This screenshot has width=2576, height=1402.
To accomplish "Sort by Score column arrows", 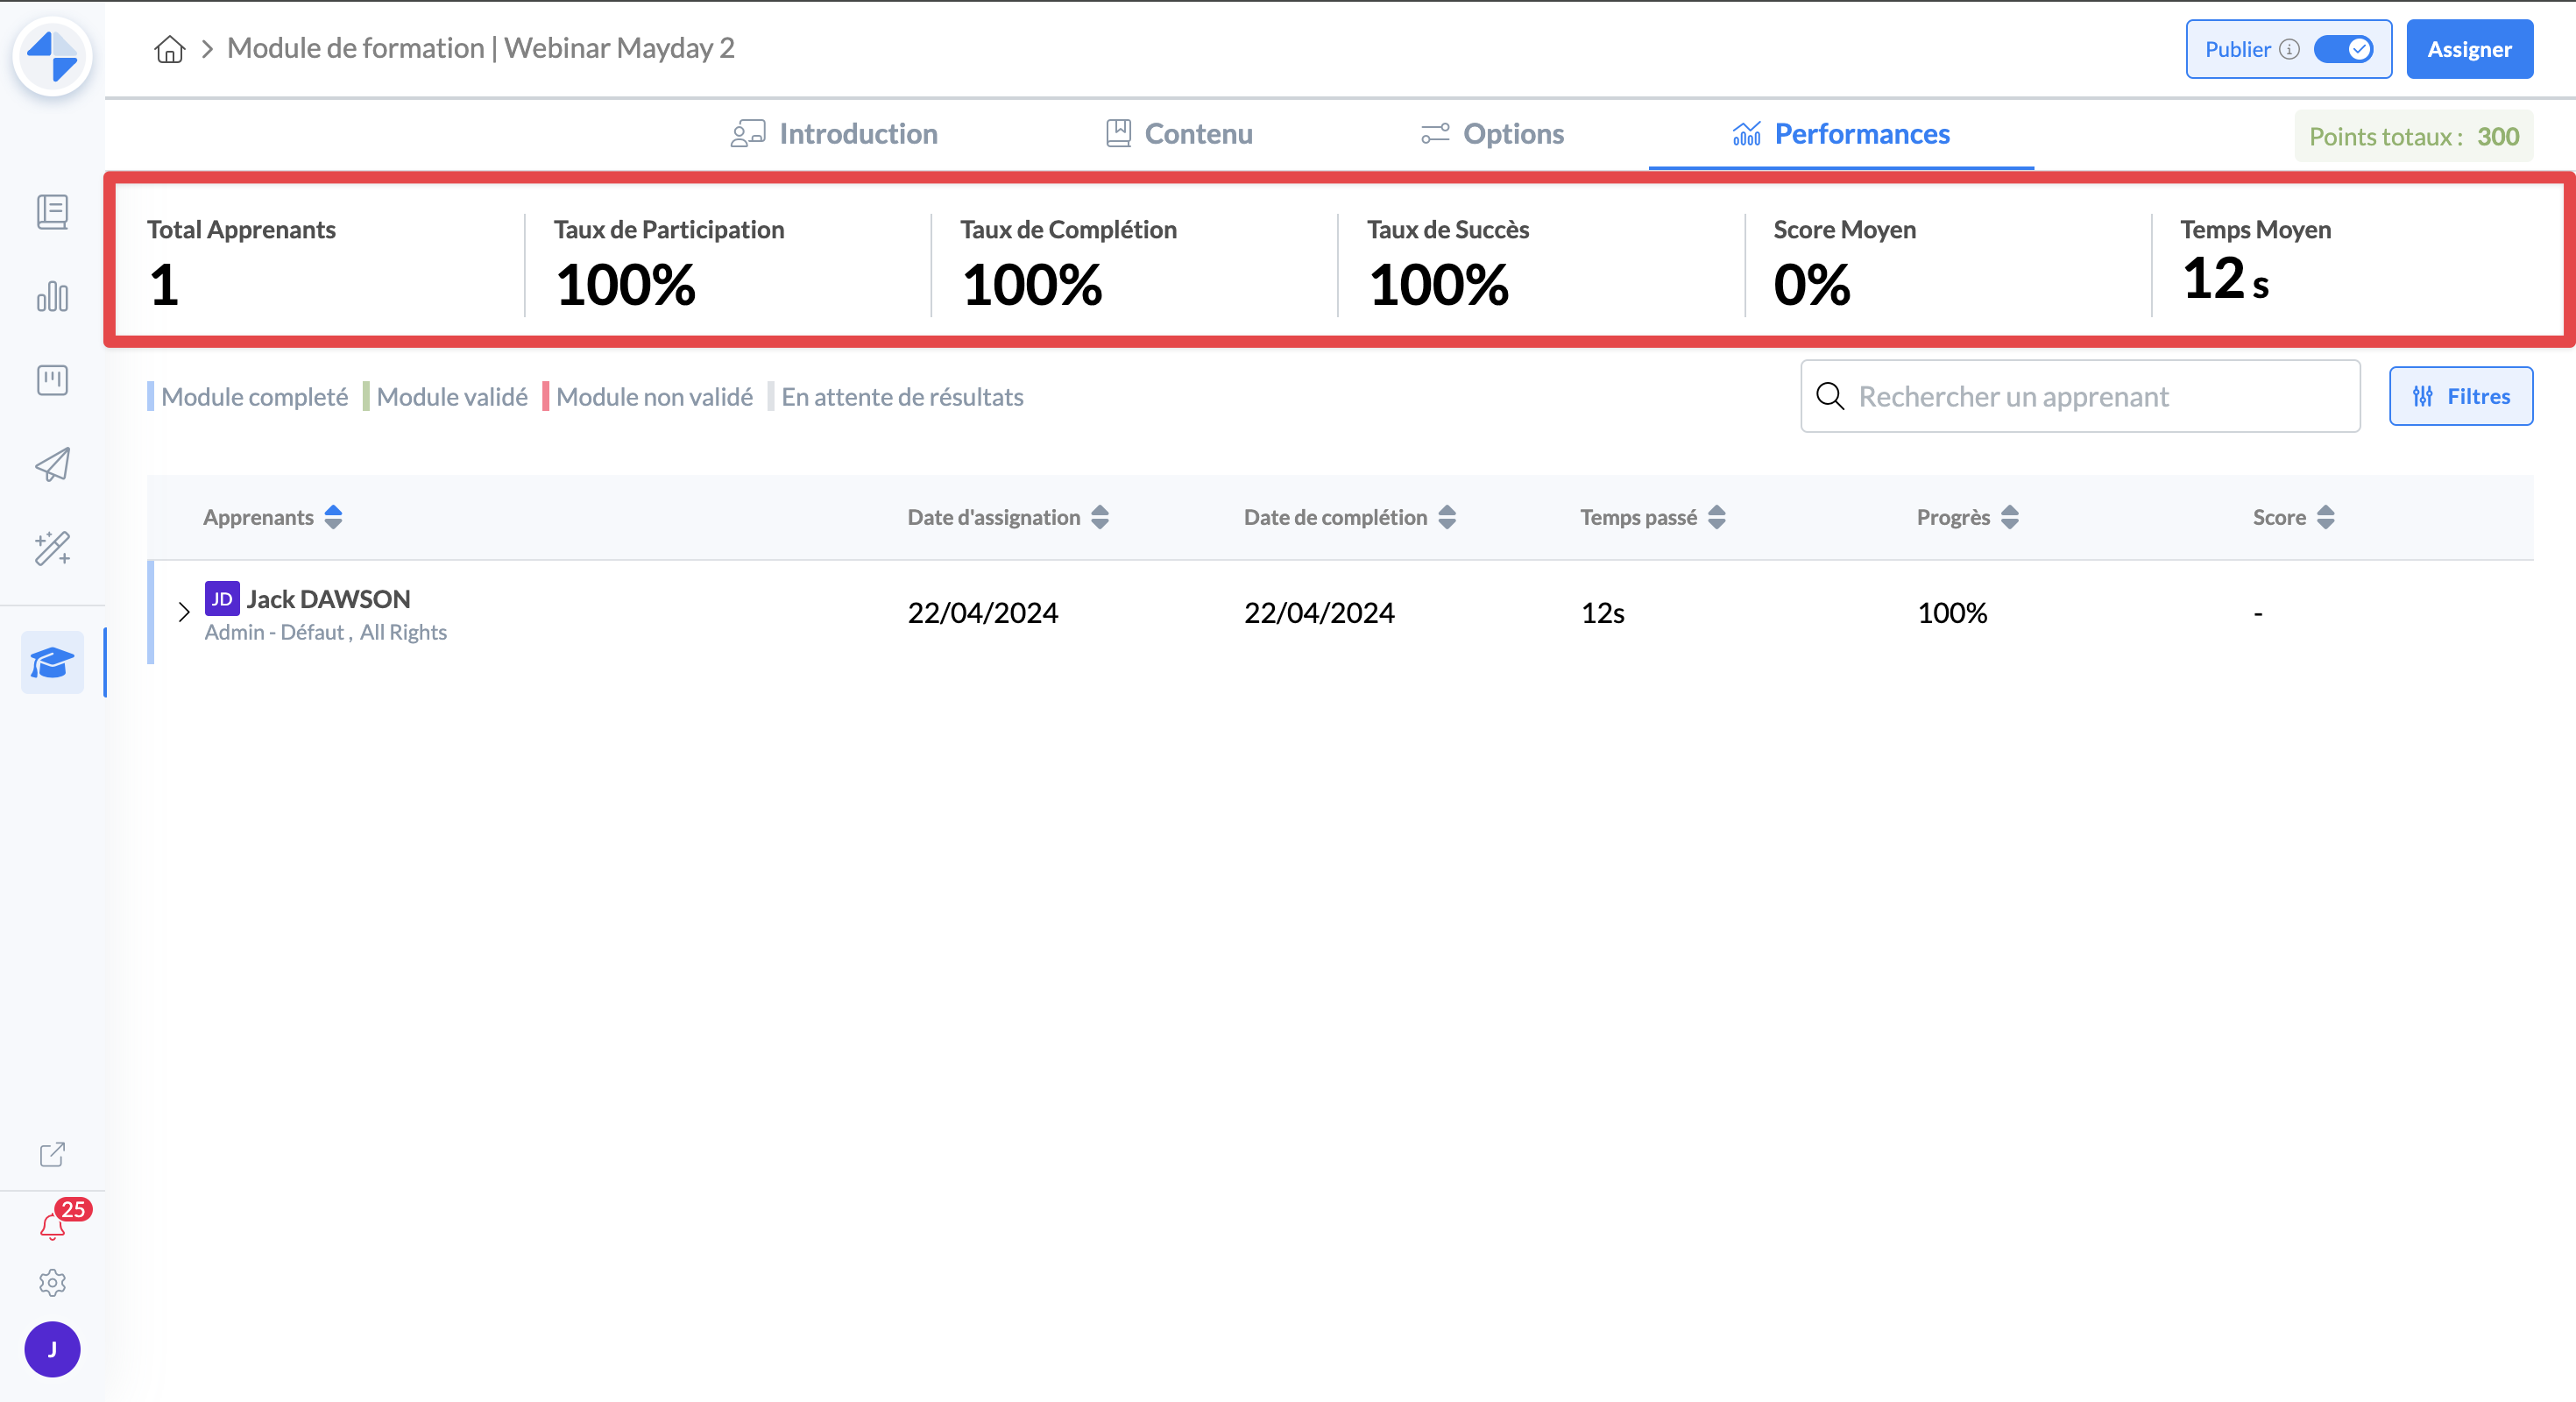I will click(x=2326, y=517).
